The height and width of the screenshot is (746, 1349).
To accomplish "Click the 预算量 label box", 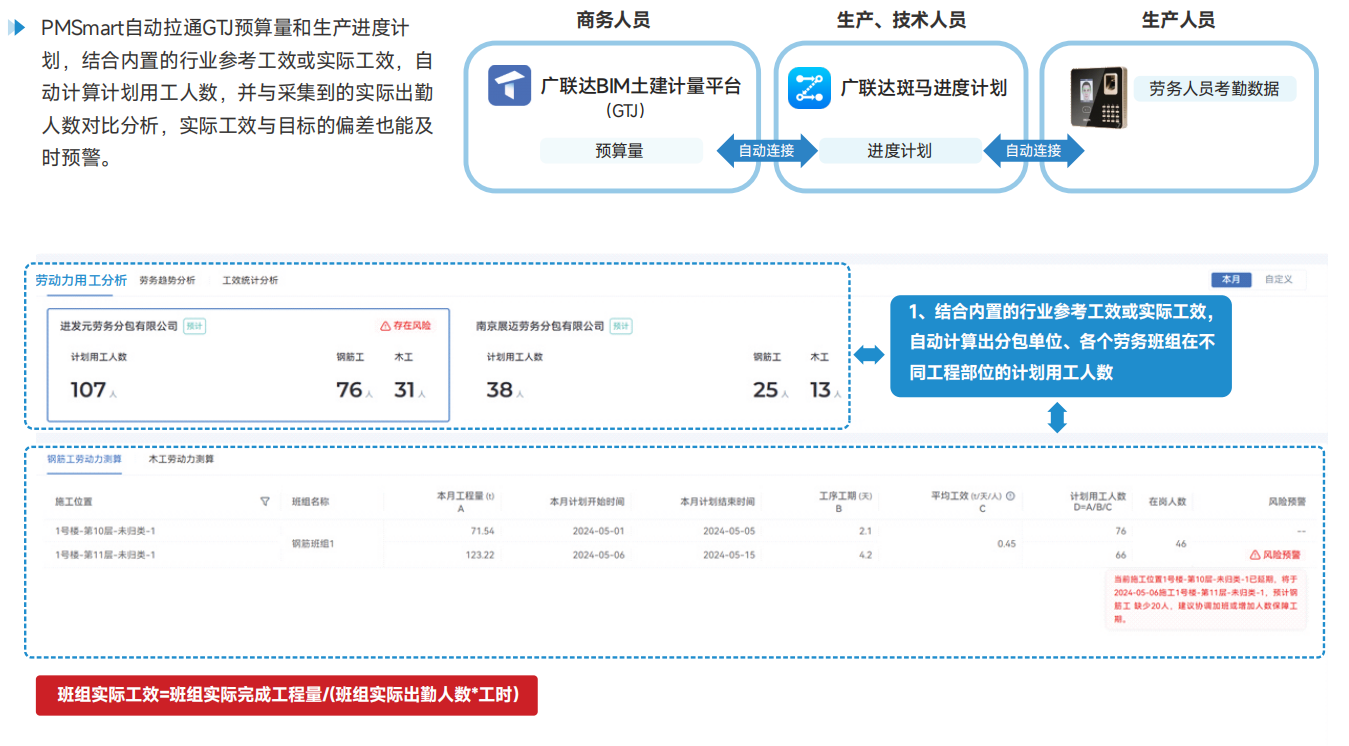I will tap(619, 151).
